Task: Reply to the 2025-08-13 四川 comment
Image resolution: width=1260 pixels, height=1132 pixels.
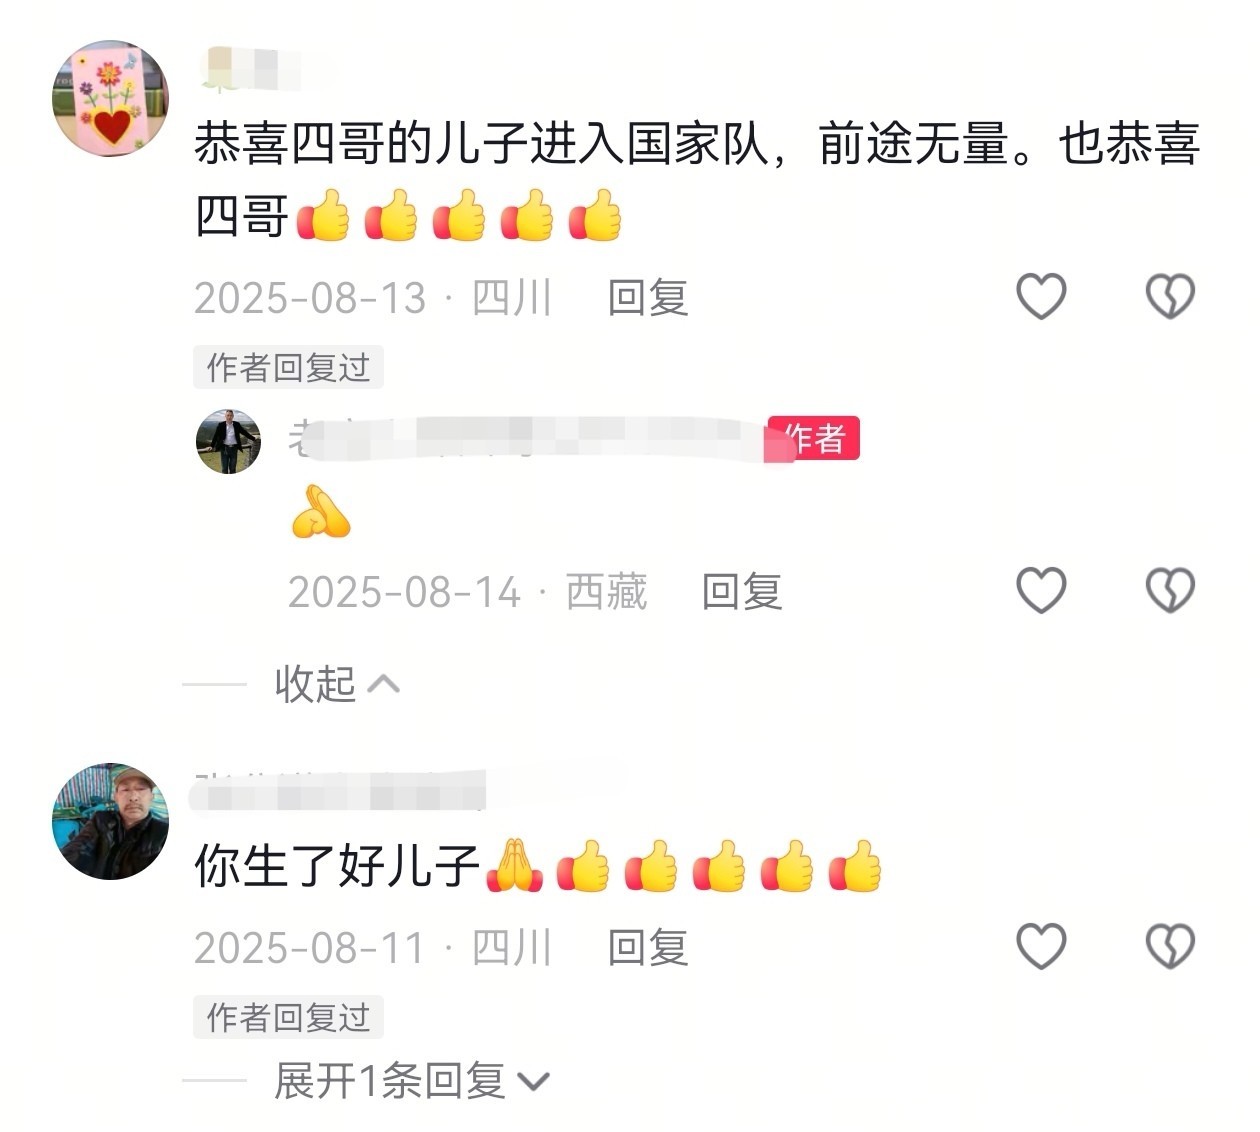Action: tap(648, 298)
